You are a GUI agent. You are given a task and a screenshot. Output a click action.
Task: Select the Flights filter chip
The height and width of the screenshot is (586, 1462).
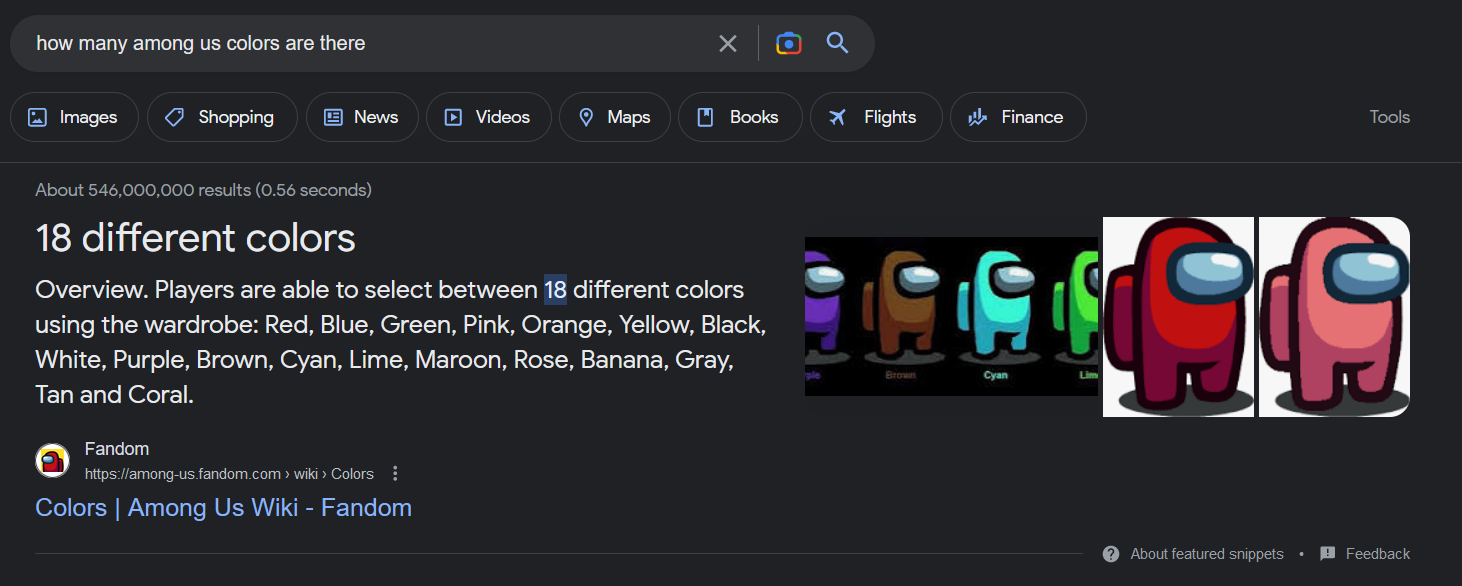pos(876,117)
